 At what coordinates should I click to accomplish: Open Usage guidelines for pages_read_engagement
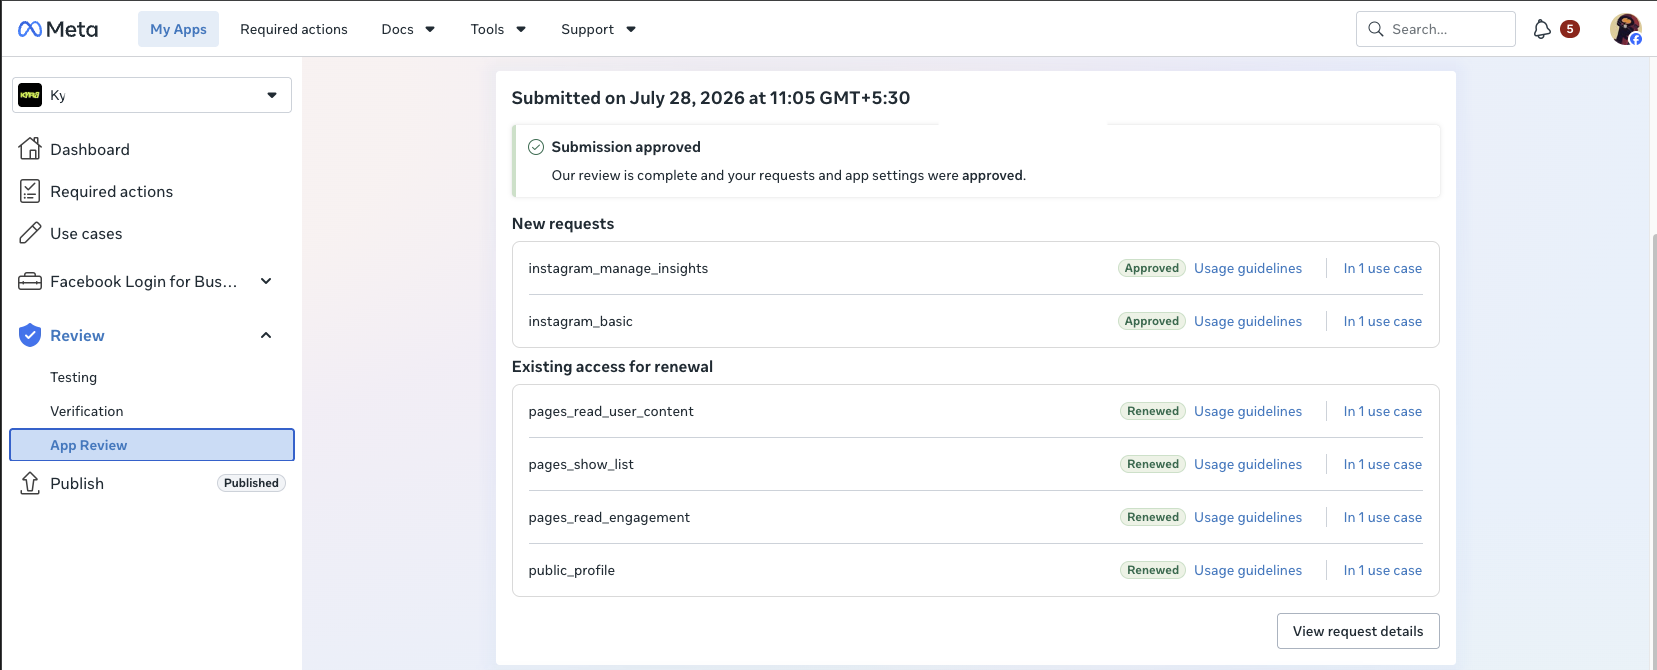pyautogui.click(x=1248, y=517)
